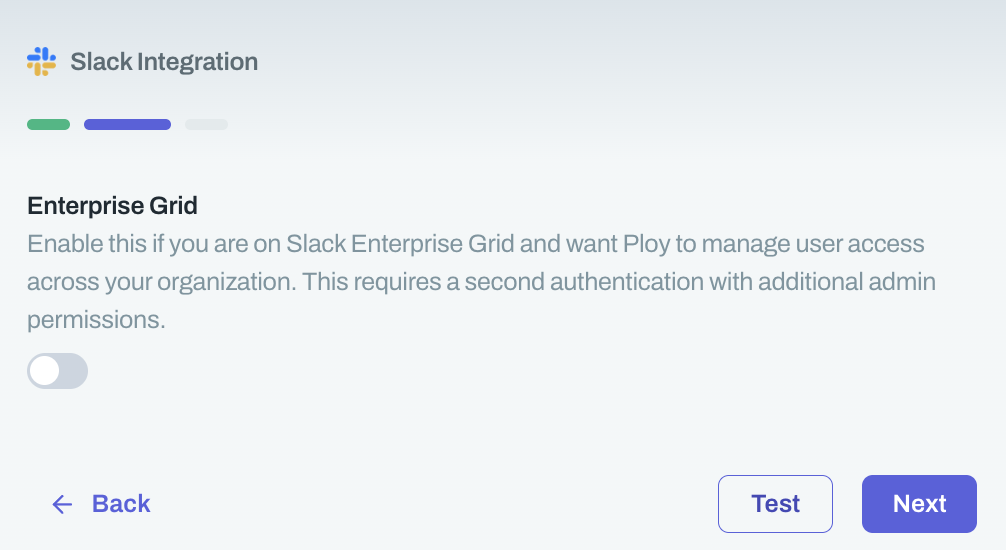Click the word 'Integration' in the header
Viewport: 1006px width, 550px height.
(197, 62)
